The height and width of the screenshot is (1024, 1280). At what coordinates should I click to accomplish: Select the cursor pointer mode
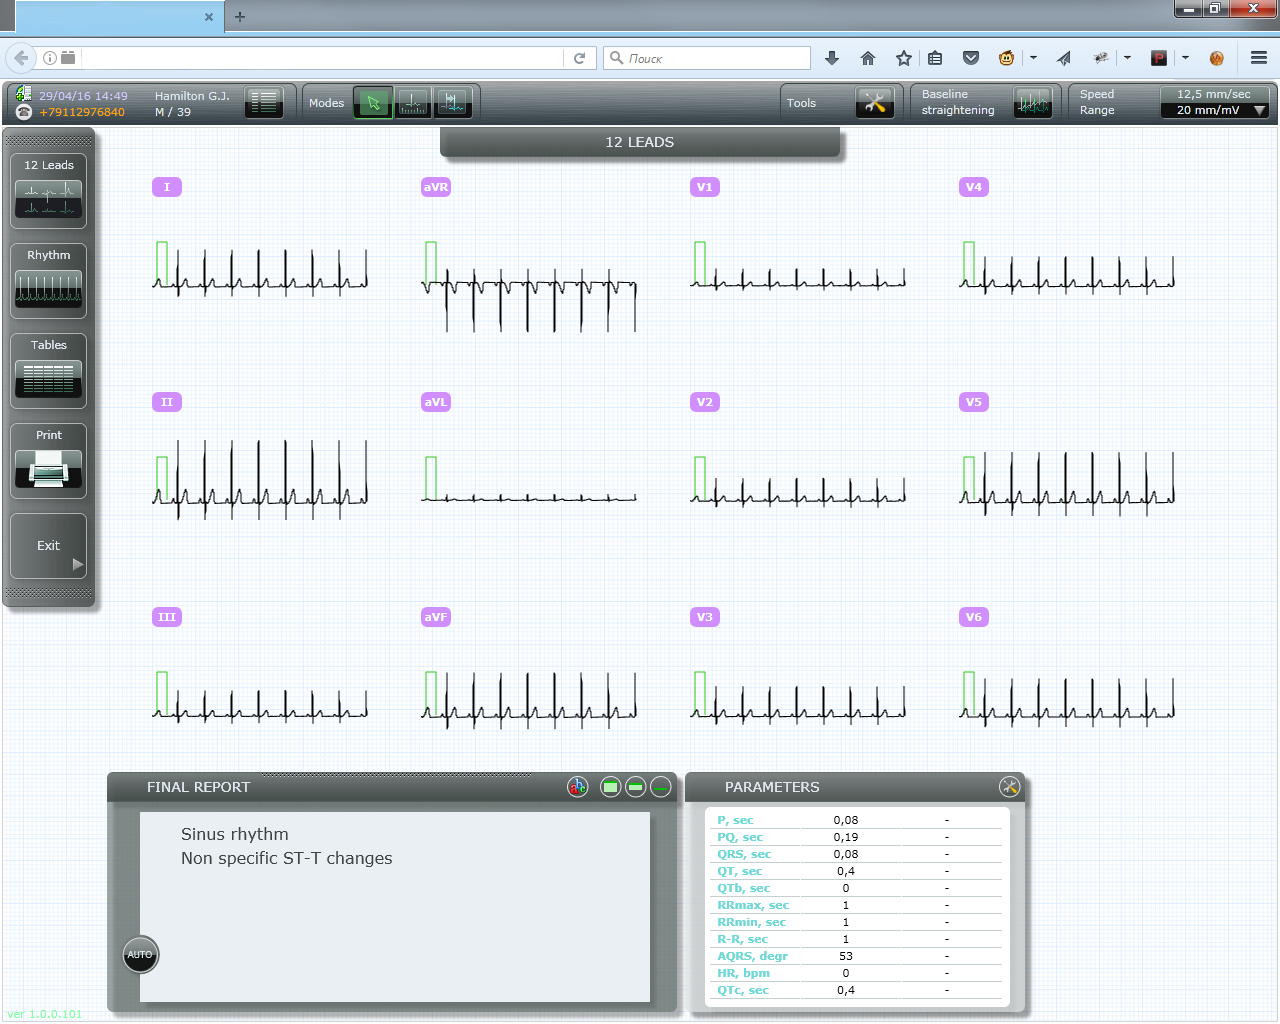374,102
